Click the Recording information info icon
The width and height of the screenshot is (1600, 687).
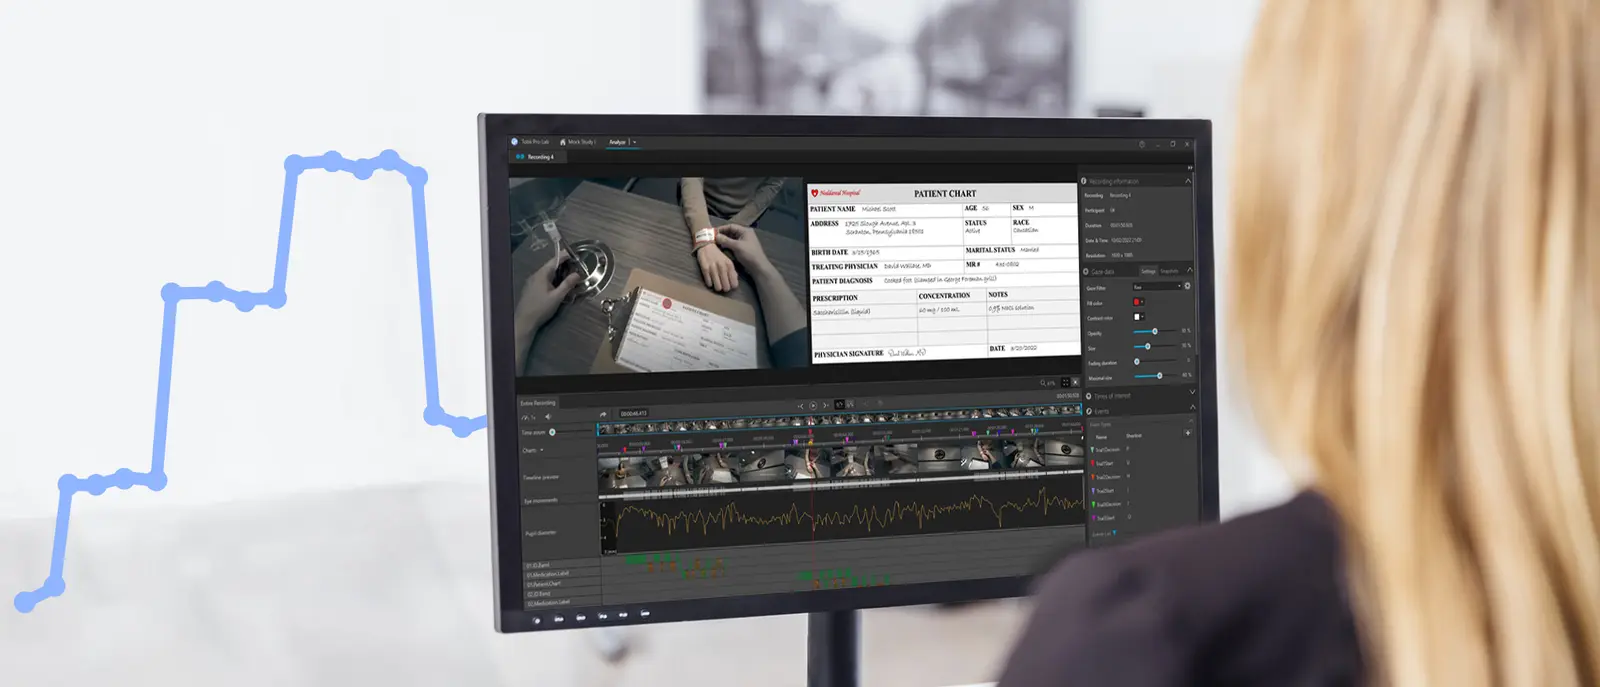(x=1084, y=181)
